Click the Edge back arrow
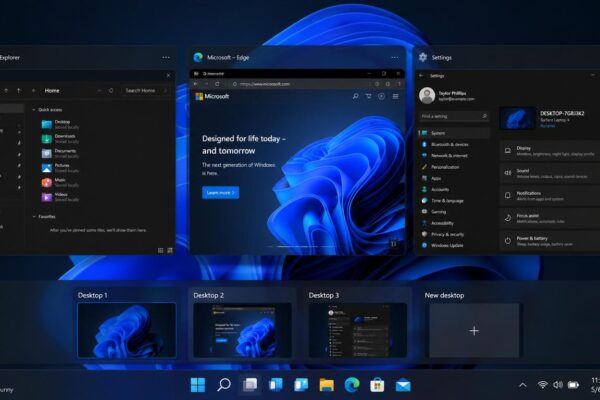Image resolution: width=600 pixels, height=400 pixels. click(x=196, y=84)
